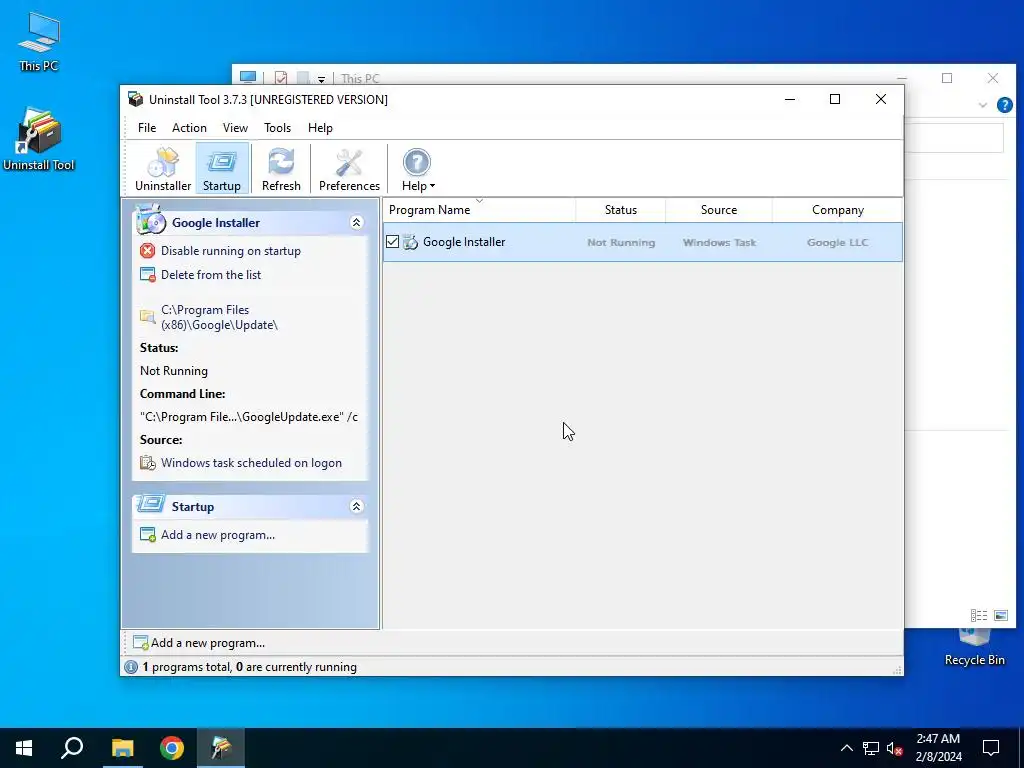Sort by Program Name column
The image size is (1024, 768).
tap(479, 210)
